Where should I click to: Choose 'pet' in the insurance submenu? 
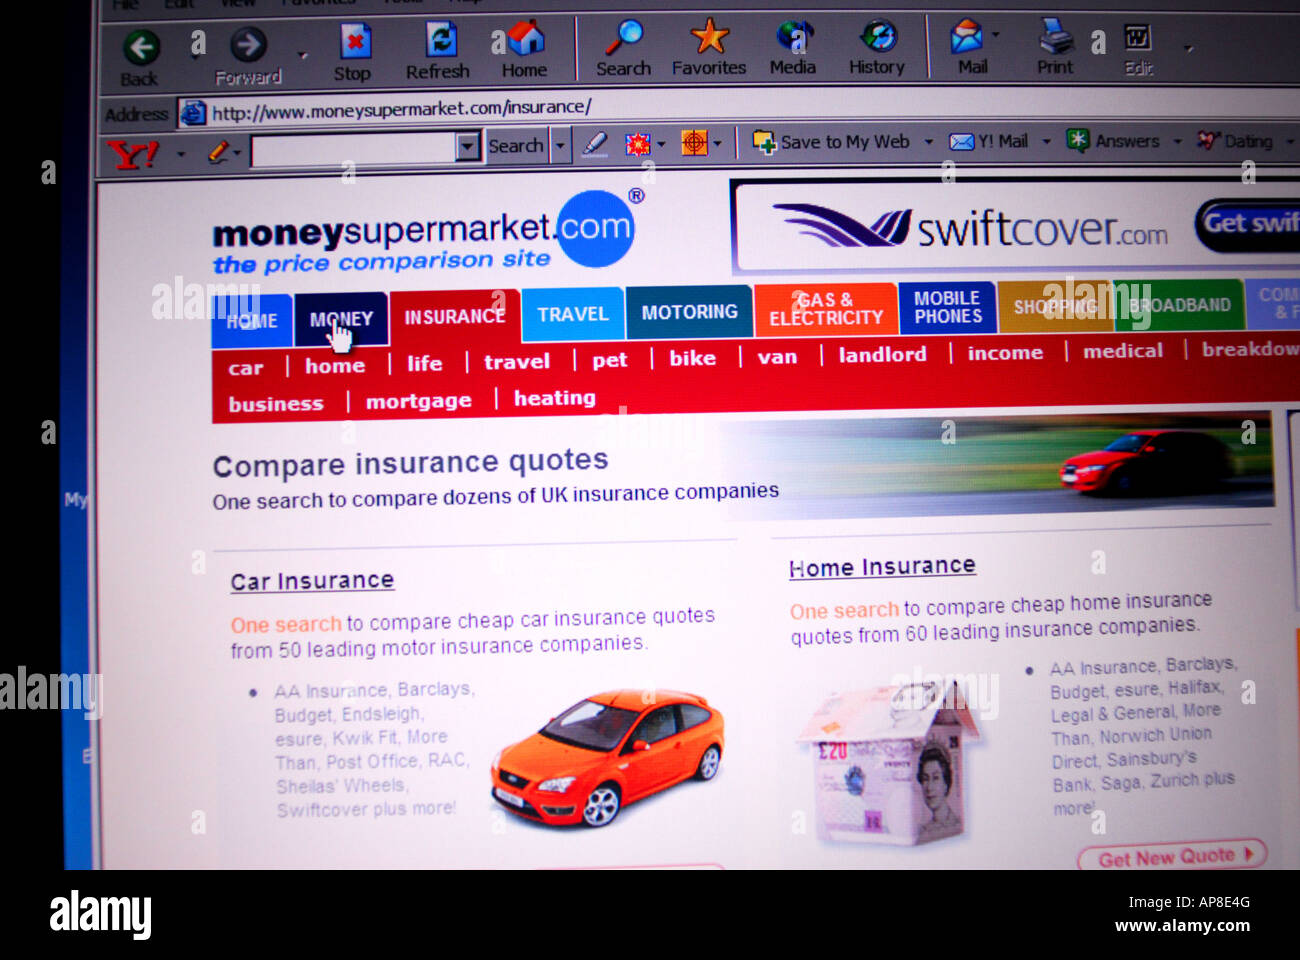610,360
